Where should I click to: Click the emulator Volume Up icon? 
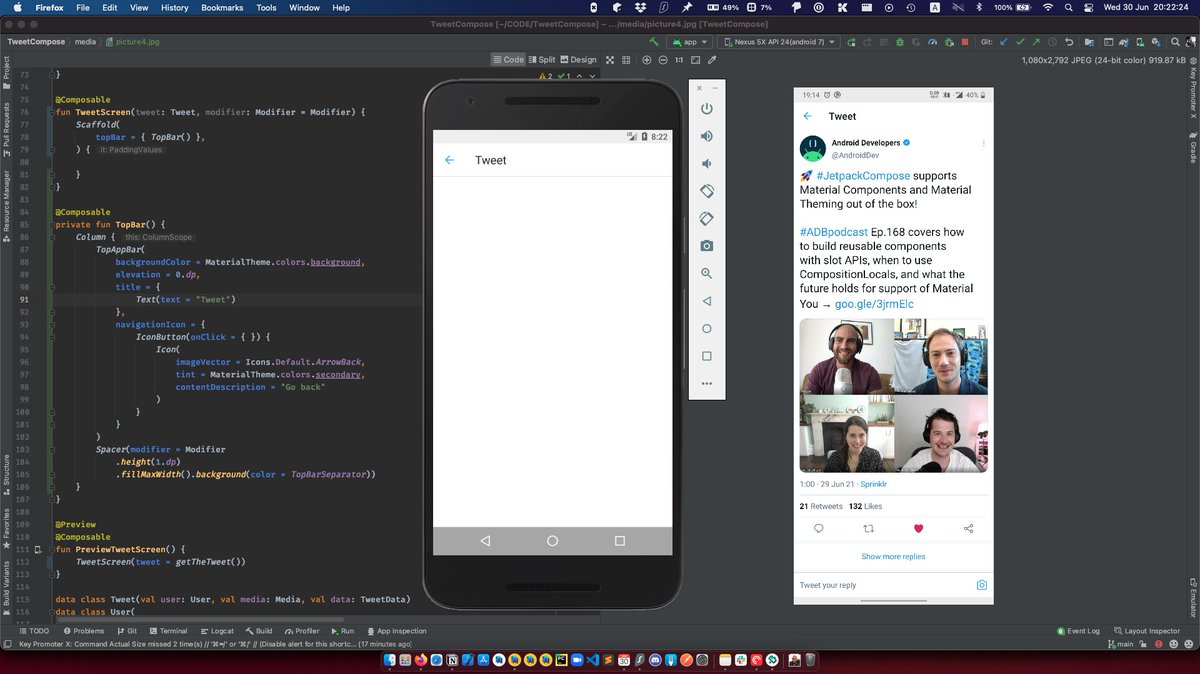coord(706,136)
